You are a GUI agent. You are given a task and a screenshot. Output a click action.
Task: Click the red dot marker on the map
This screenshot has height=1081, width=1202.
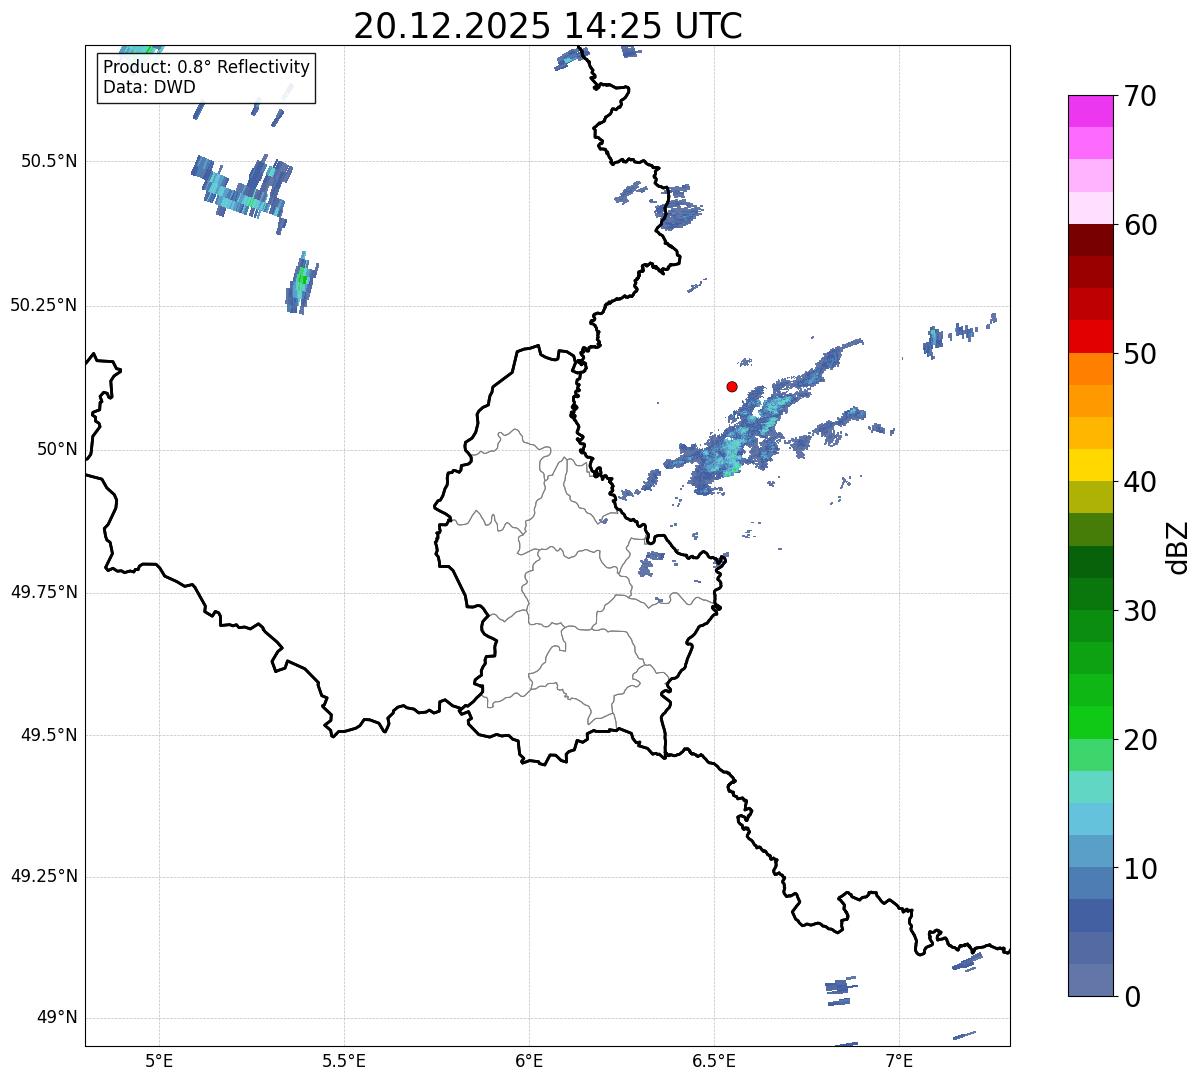[732, 386]
